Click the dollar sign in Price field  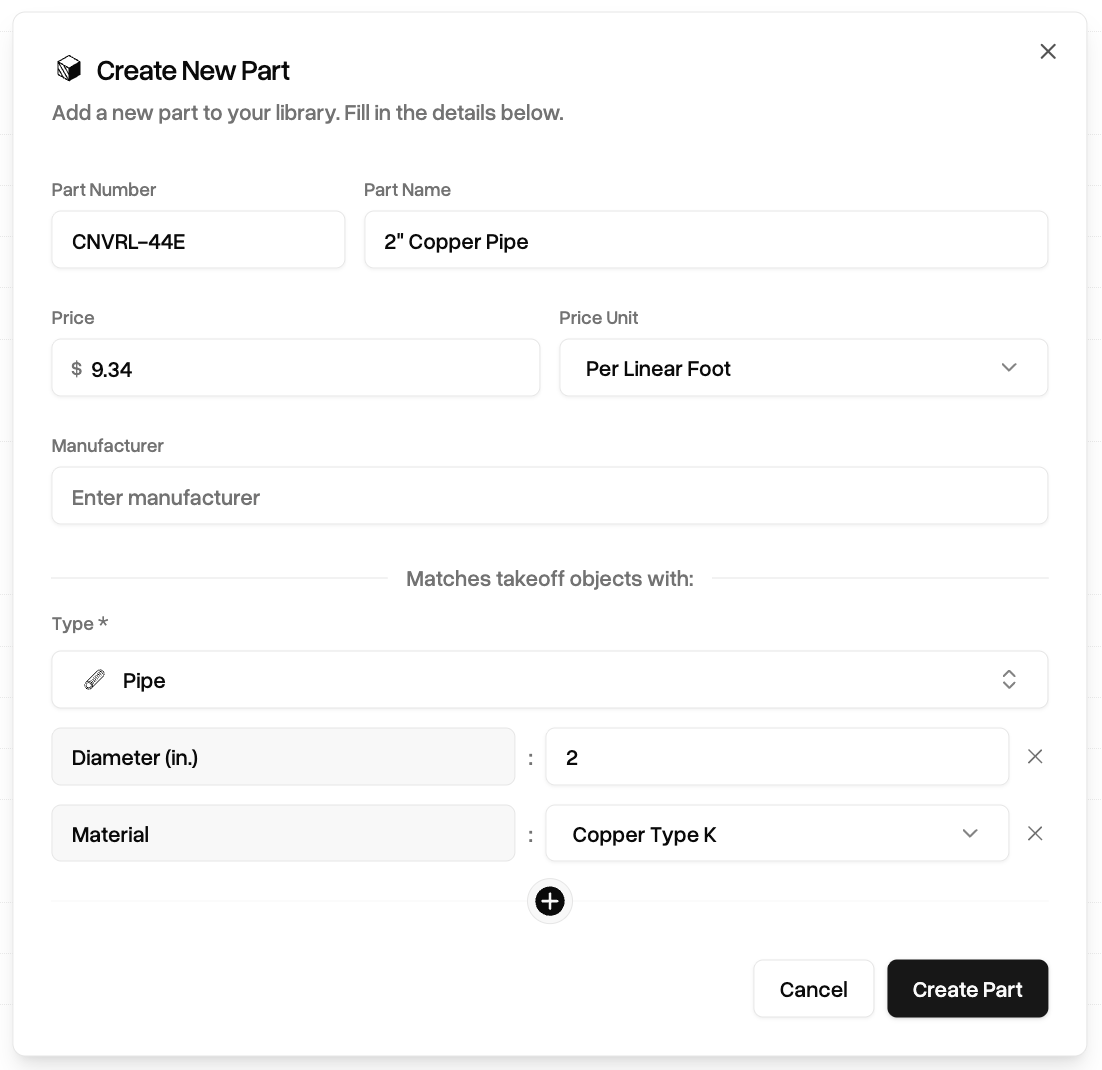[77, 368]
